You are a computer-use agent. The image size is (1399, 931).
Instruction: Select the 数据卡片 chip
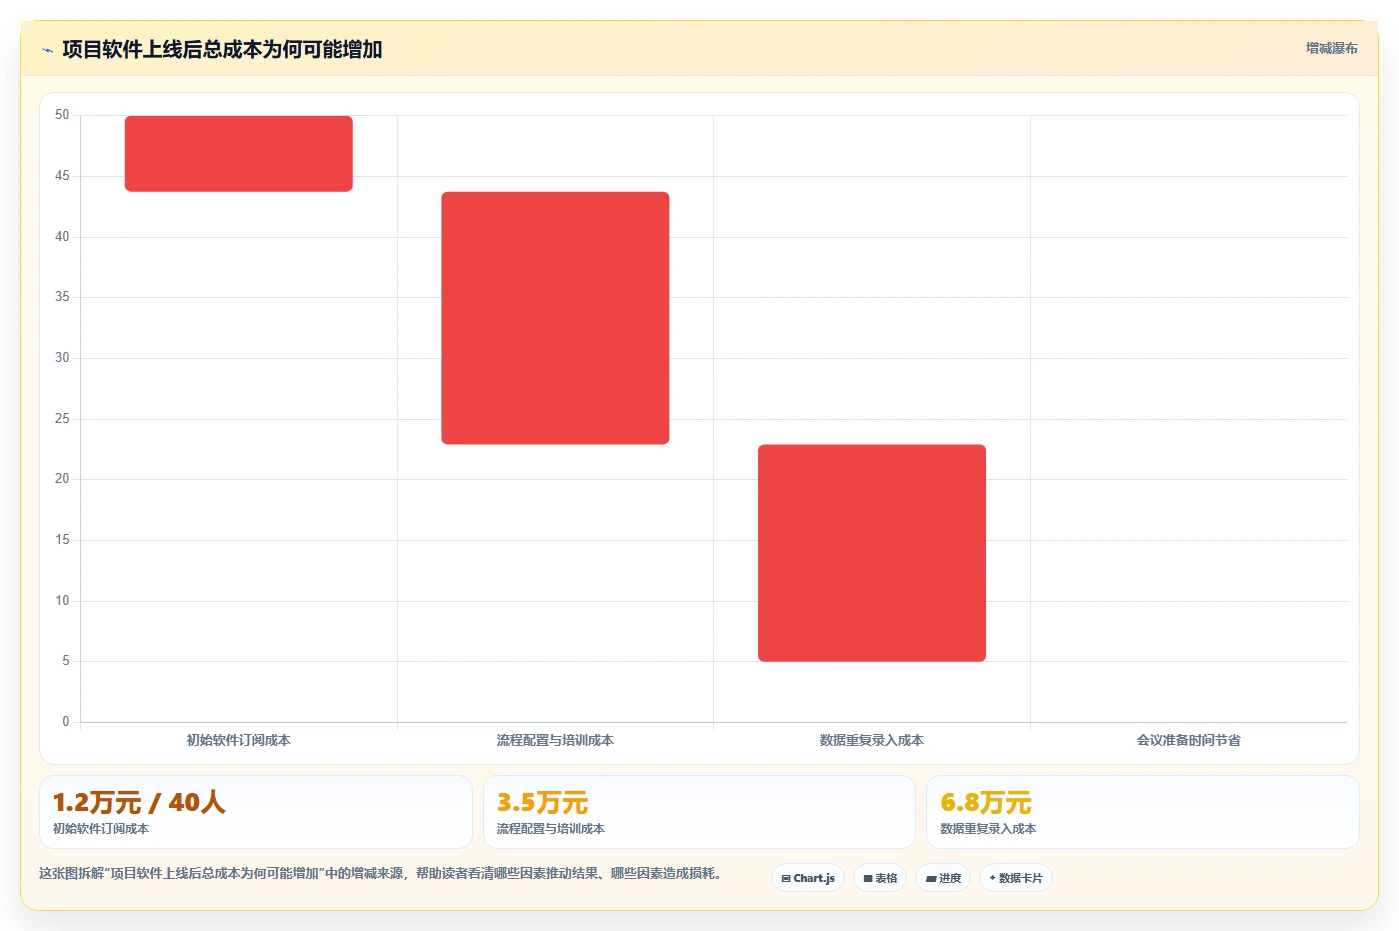click(1016, 878)
